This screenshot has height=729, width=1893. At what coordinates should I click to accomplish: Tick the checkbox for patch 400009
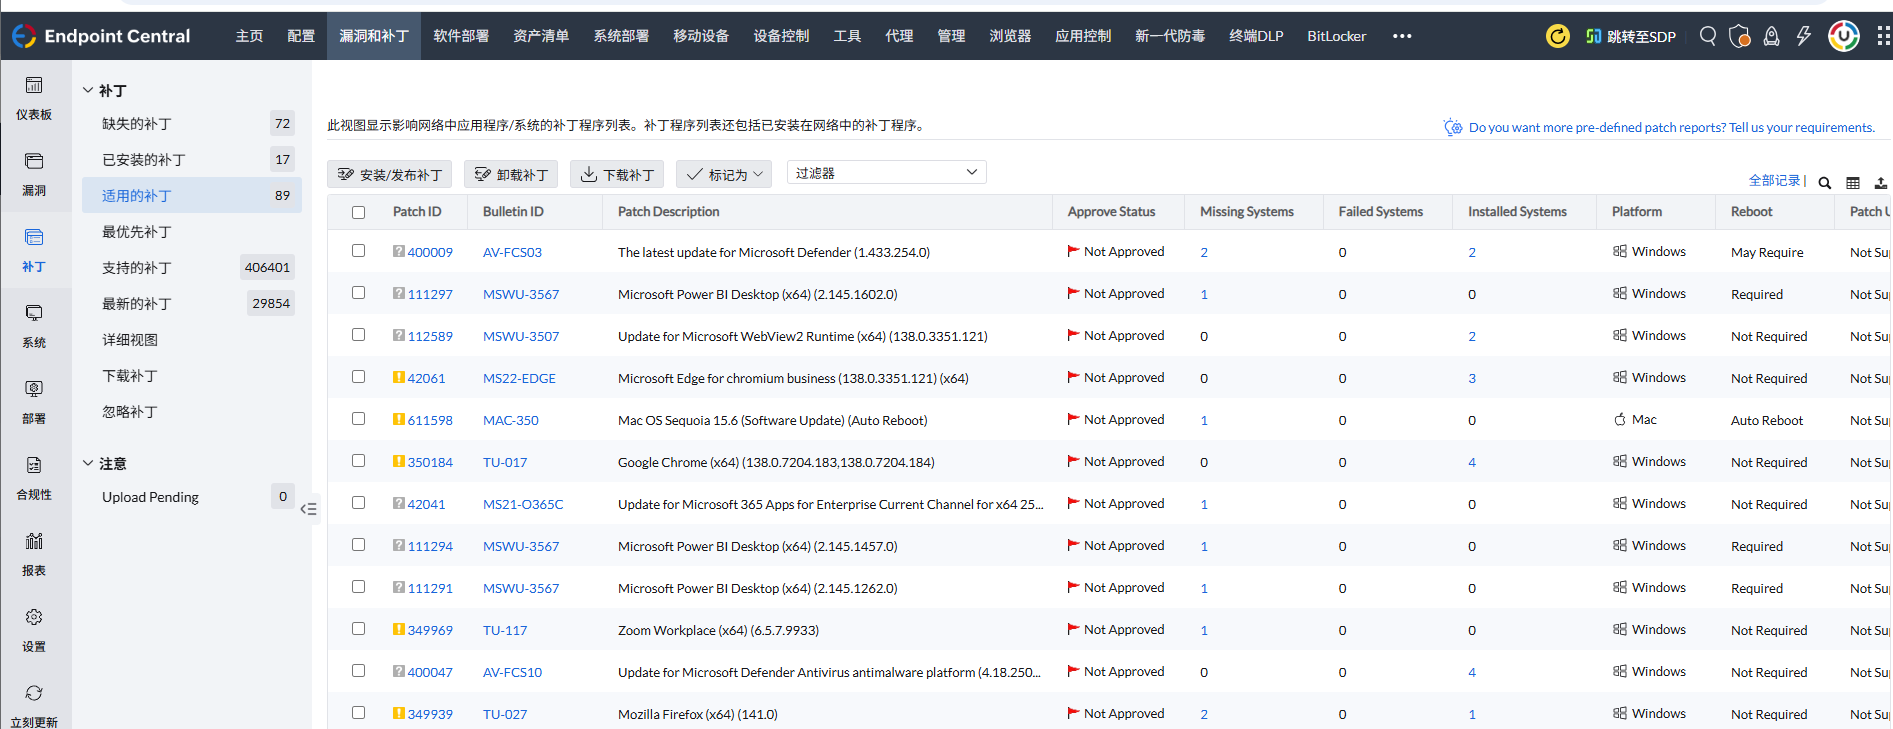pos(359,251)
